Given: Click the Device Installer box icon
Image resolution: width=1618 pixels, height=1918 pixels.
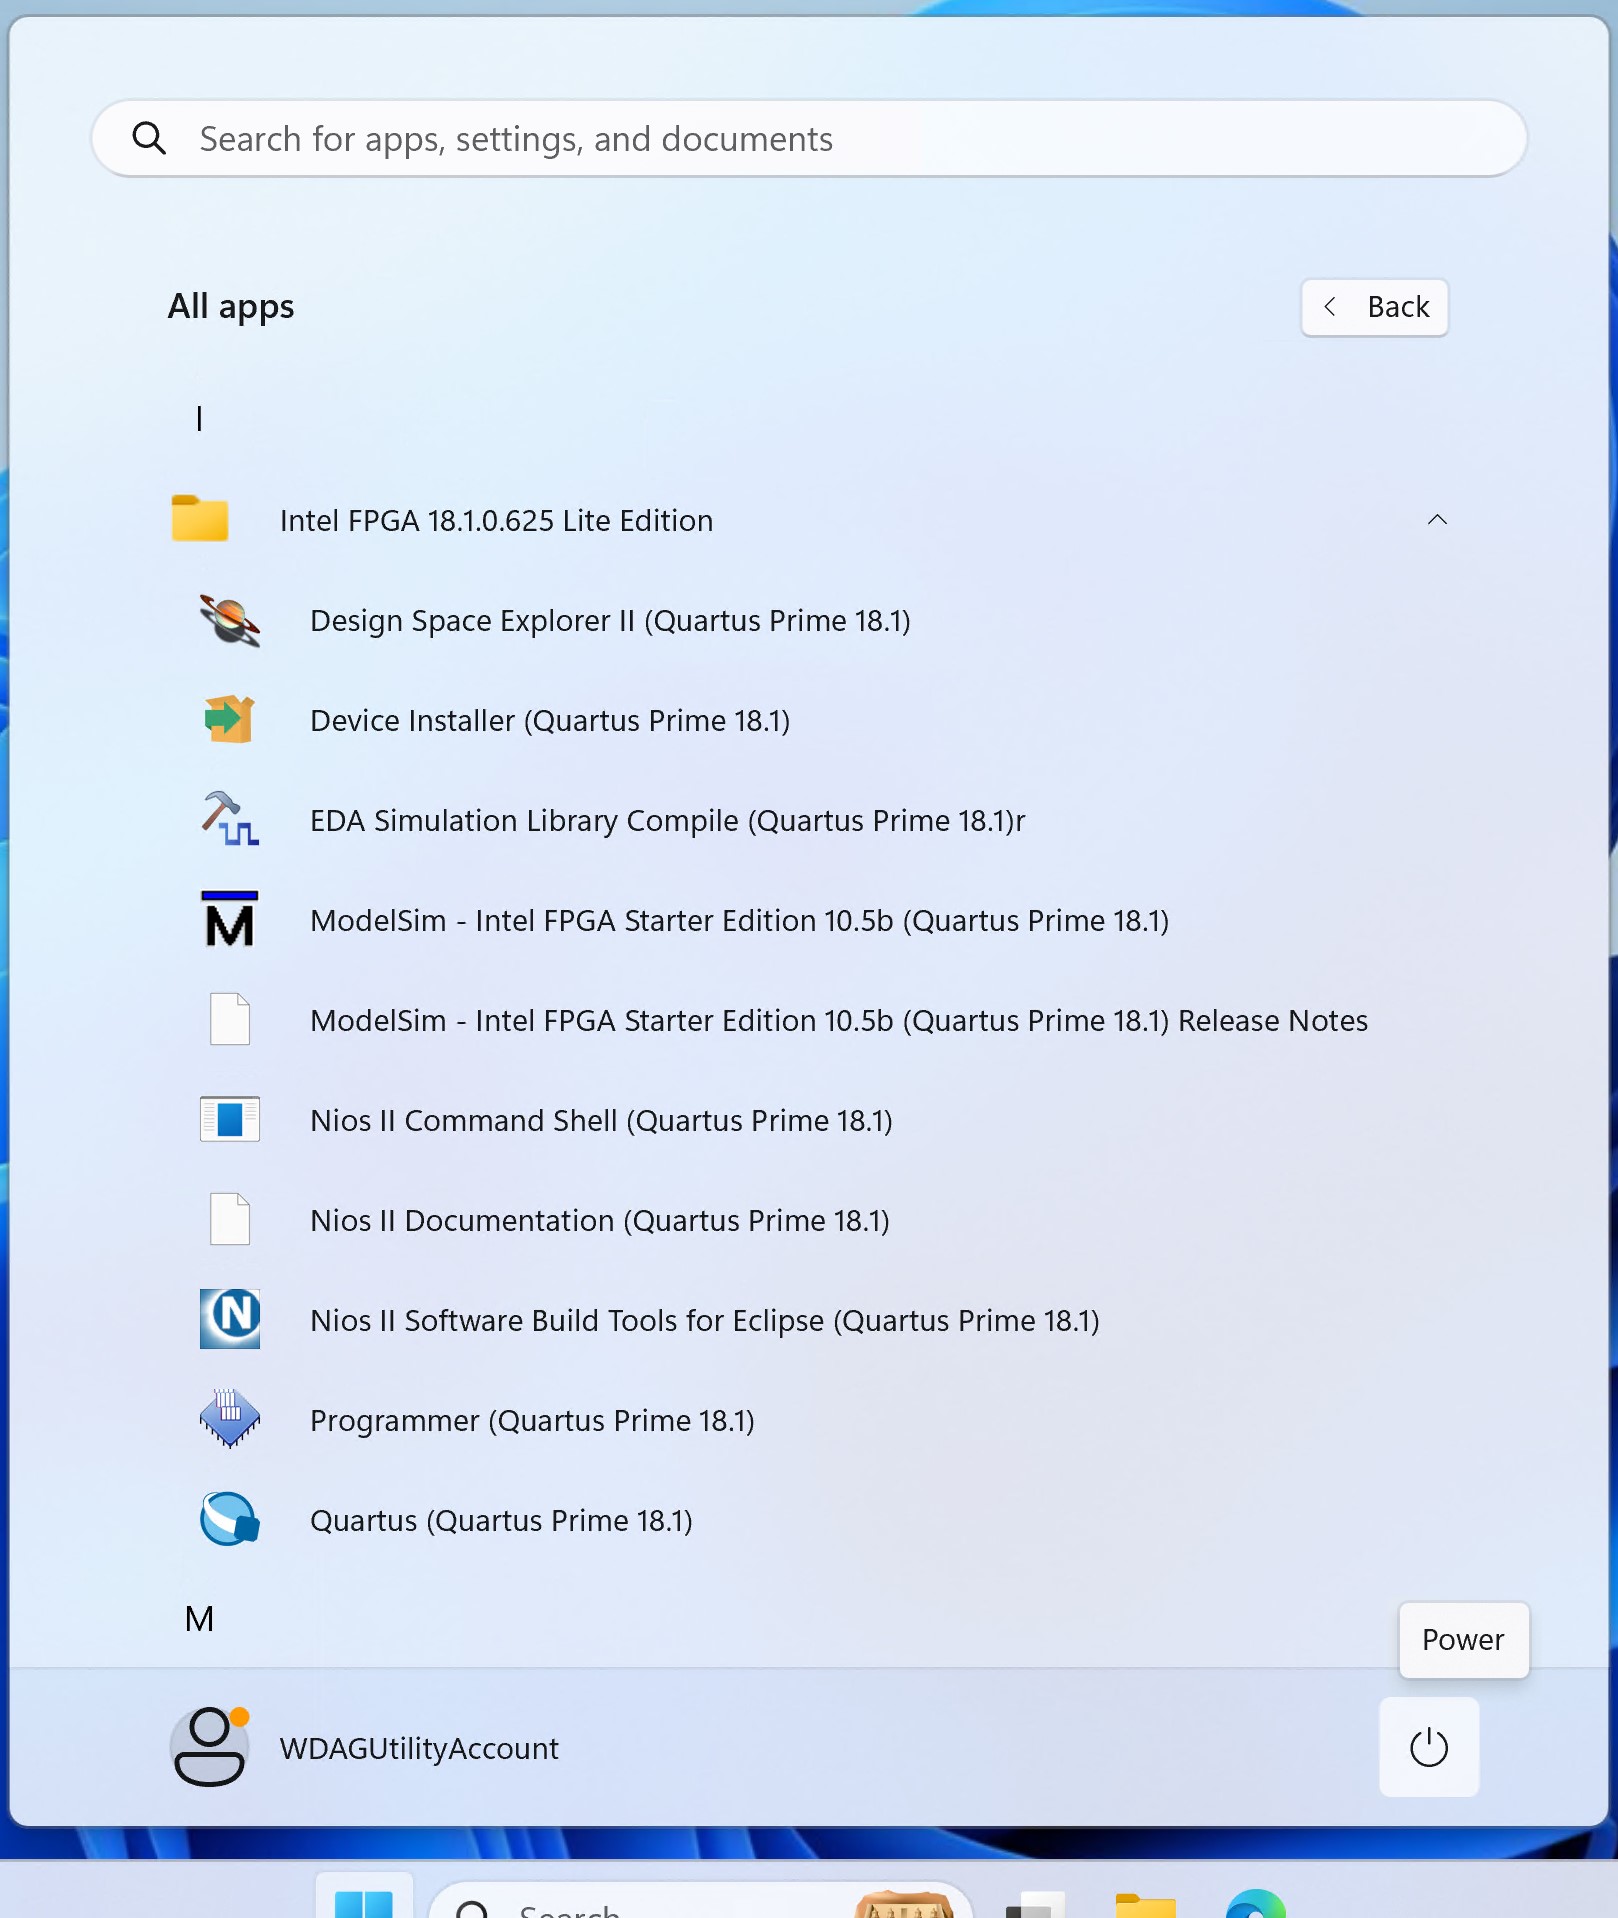Looking at the screenshot, I should click(x=230, y=720).
